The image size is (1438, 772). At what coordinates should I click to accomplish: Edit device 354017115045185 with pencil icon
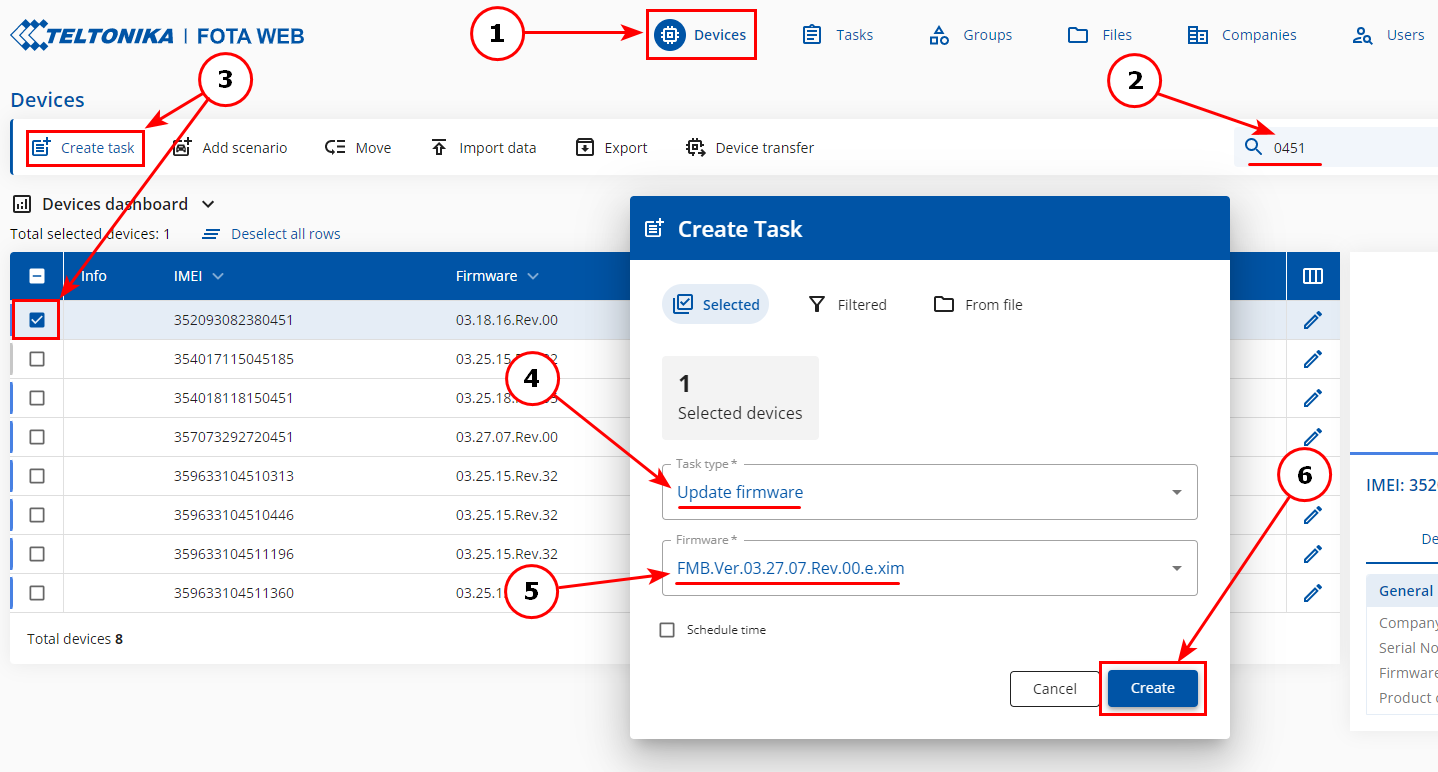1313,359
